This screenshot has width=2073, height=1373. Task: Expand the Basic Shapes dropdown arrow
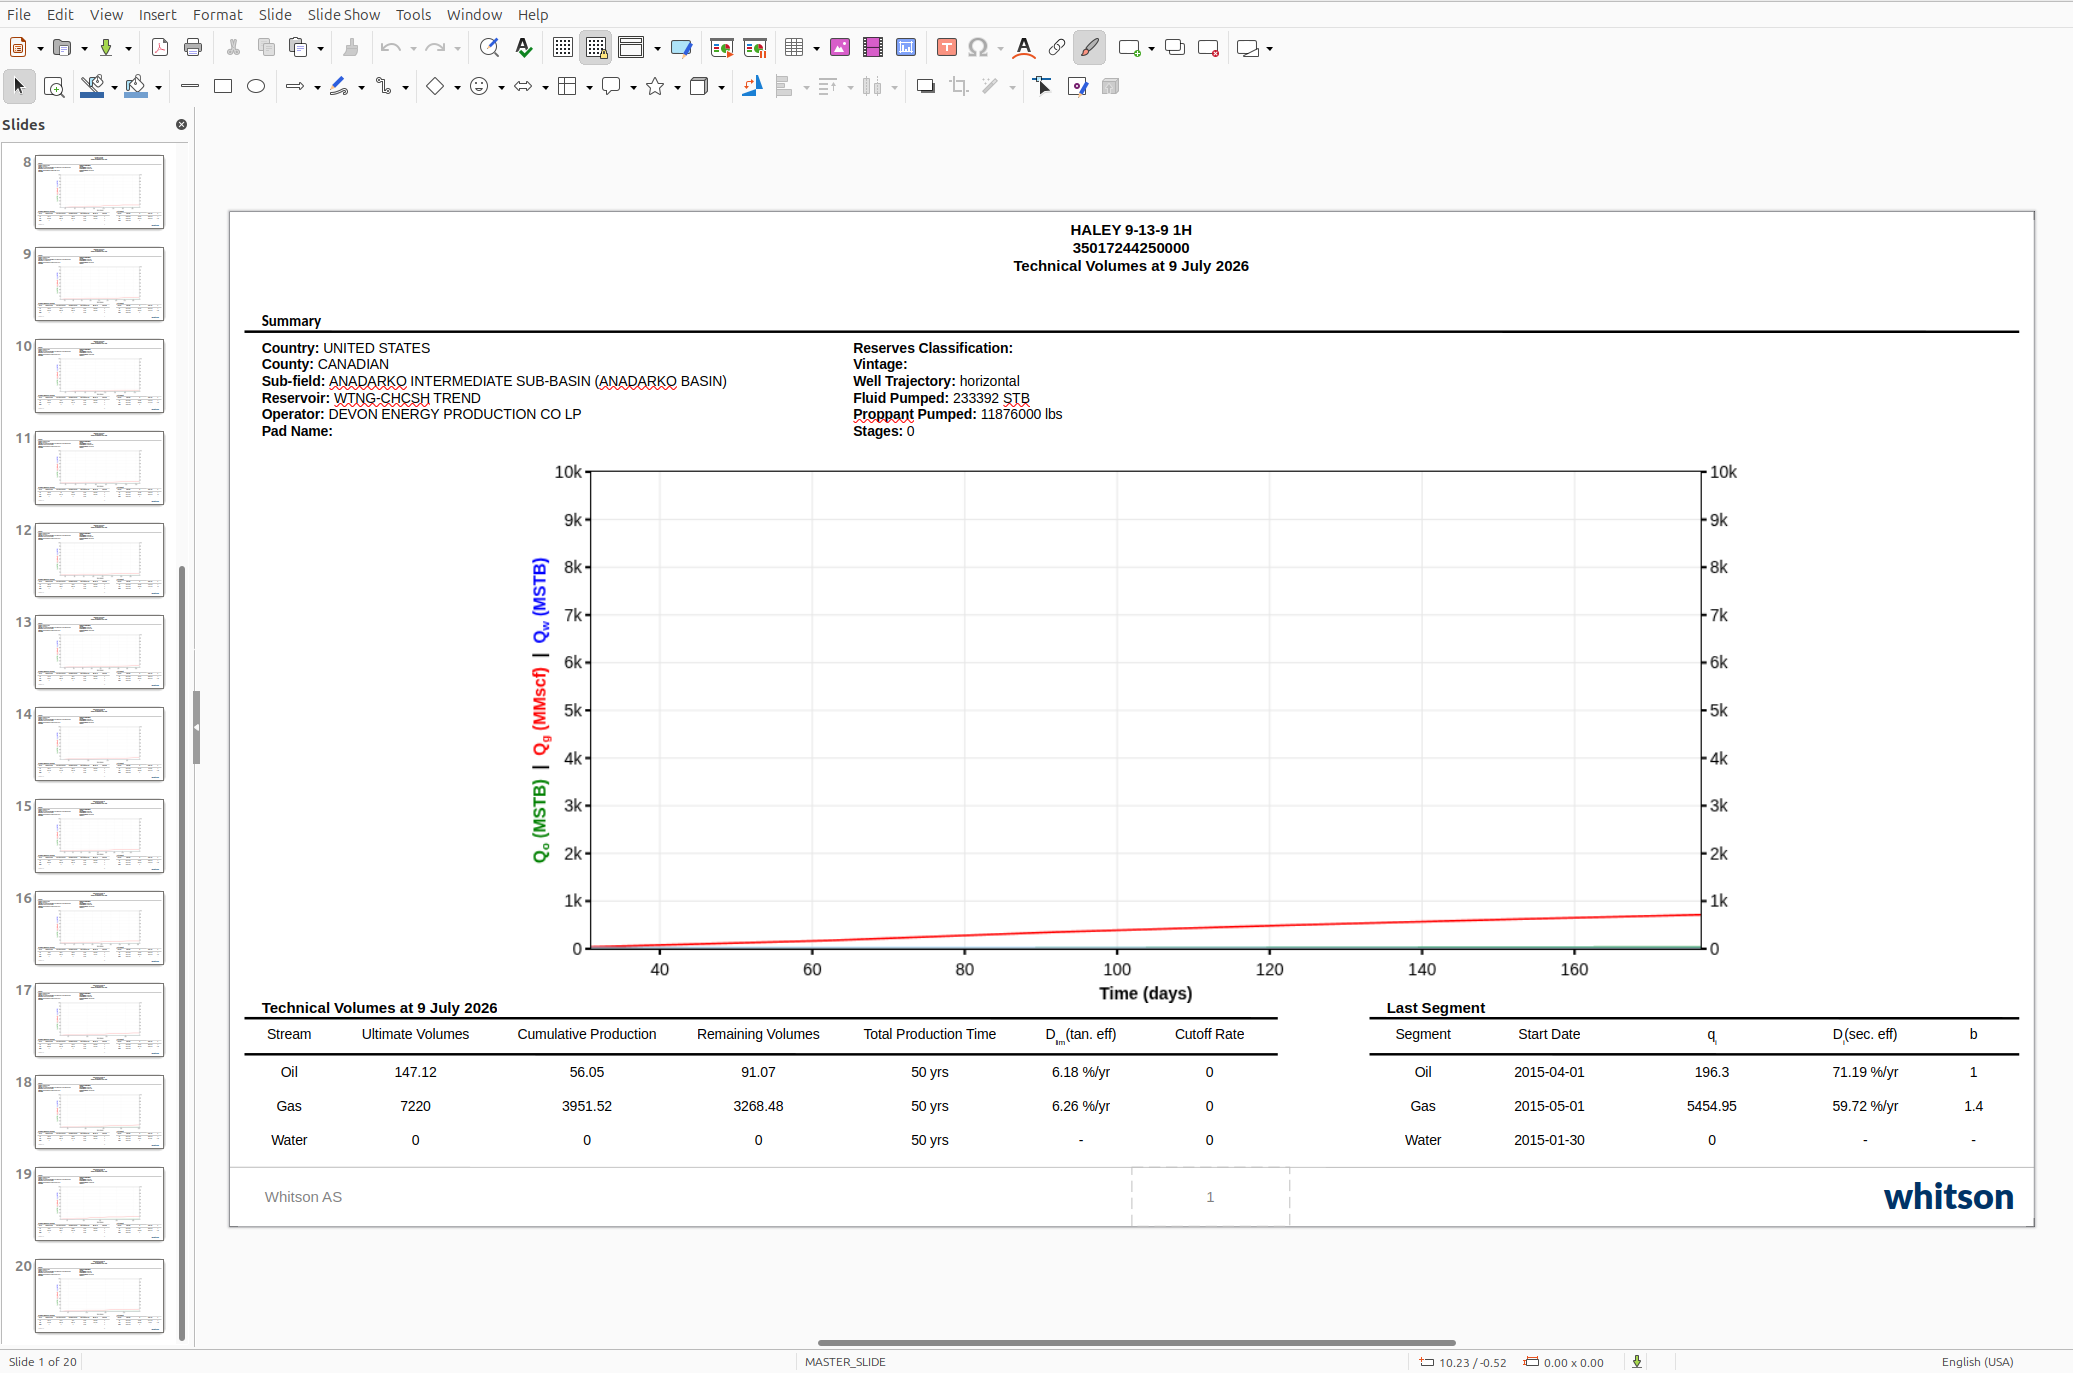tap(457, 88)
